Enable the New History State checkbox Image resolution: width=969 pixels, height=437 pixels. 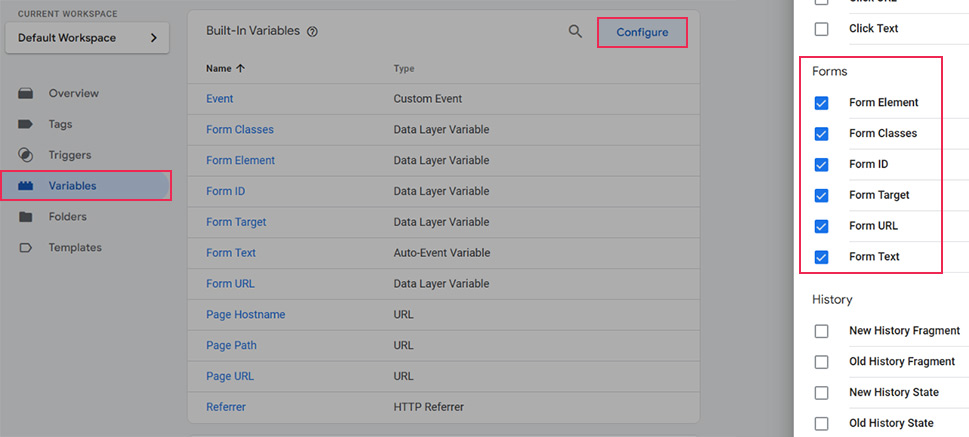point(821,393)
